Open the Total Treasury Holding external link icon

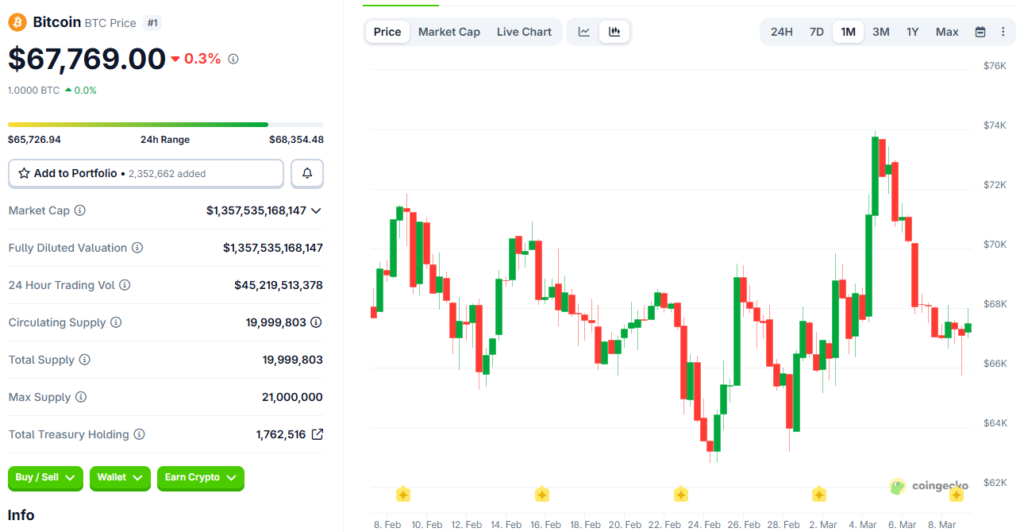point(317,435)
